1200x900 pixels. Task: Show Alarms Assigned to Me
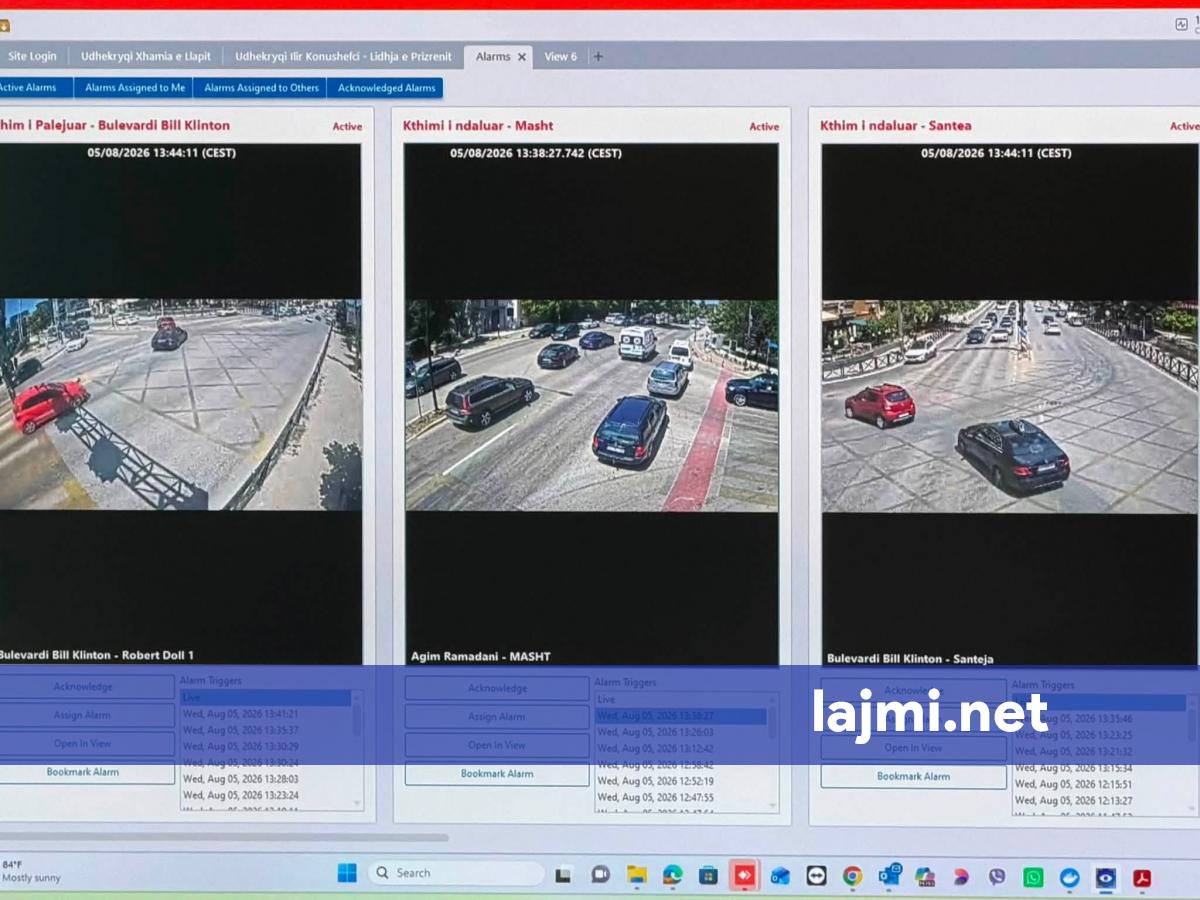tap(135, 88)
